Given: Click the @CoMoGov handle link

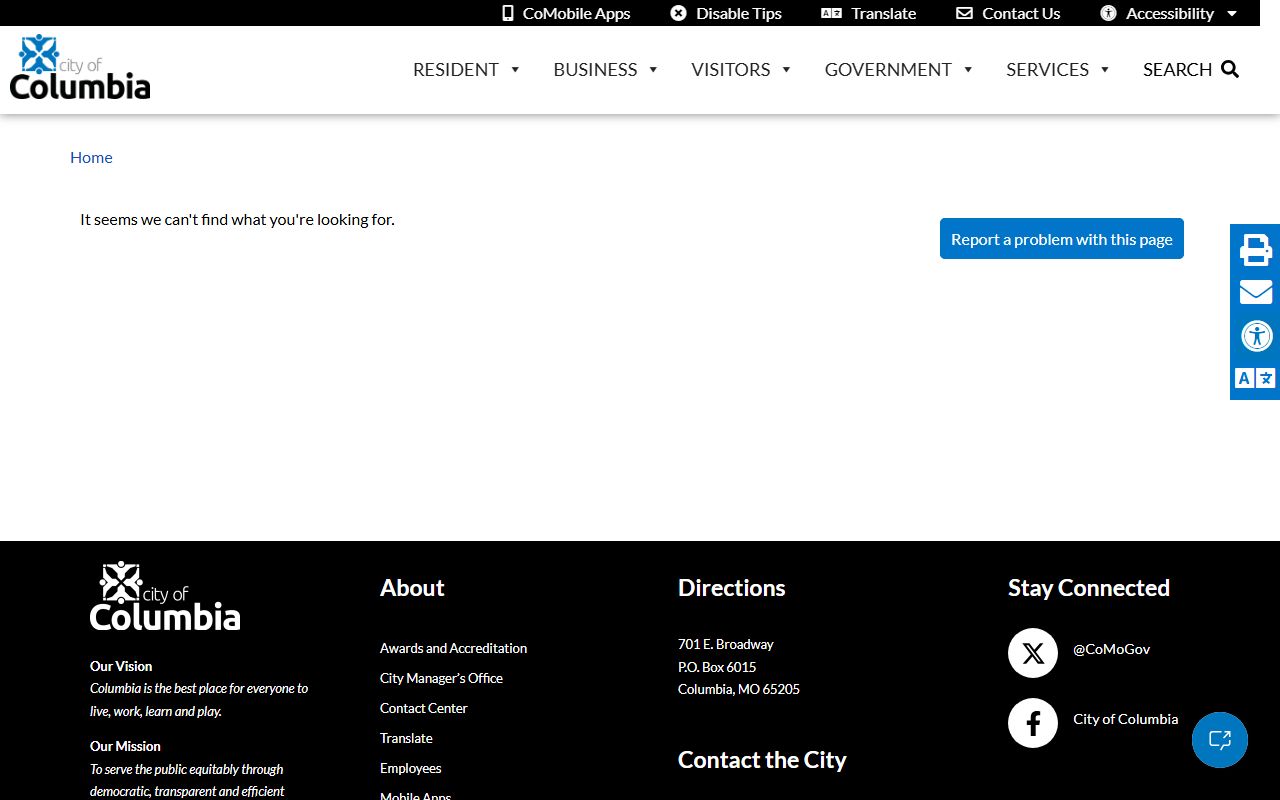Looking at the screenshot, I should tap(1111, 649).
